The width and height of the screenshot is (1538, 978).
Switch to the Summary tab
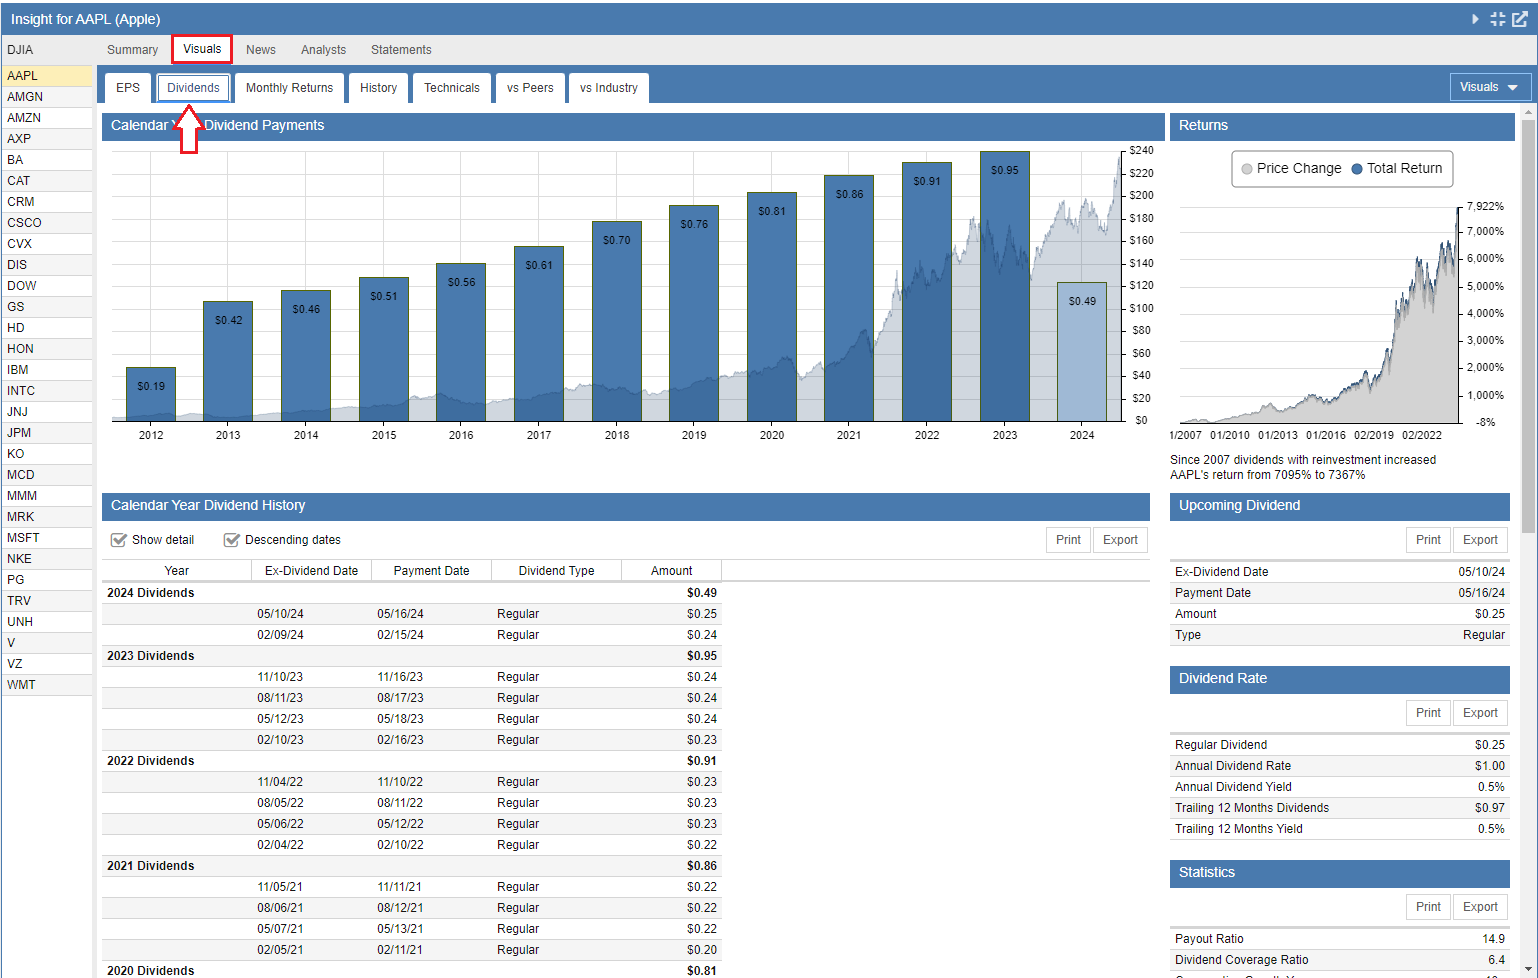[x=132, y=50]
